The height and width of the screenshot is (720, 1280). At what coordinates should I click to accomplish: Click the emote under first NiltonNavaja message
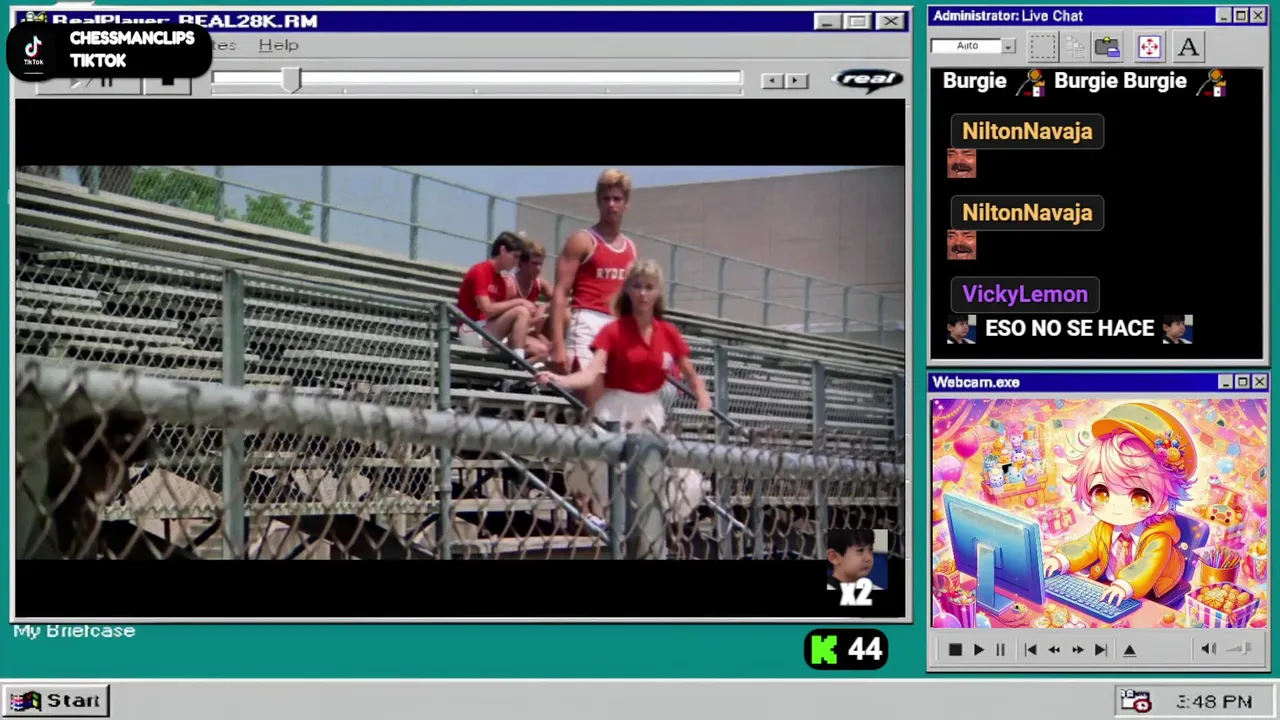(961, 163)
